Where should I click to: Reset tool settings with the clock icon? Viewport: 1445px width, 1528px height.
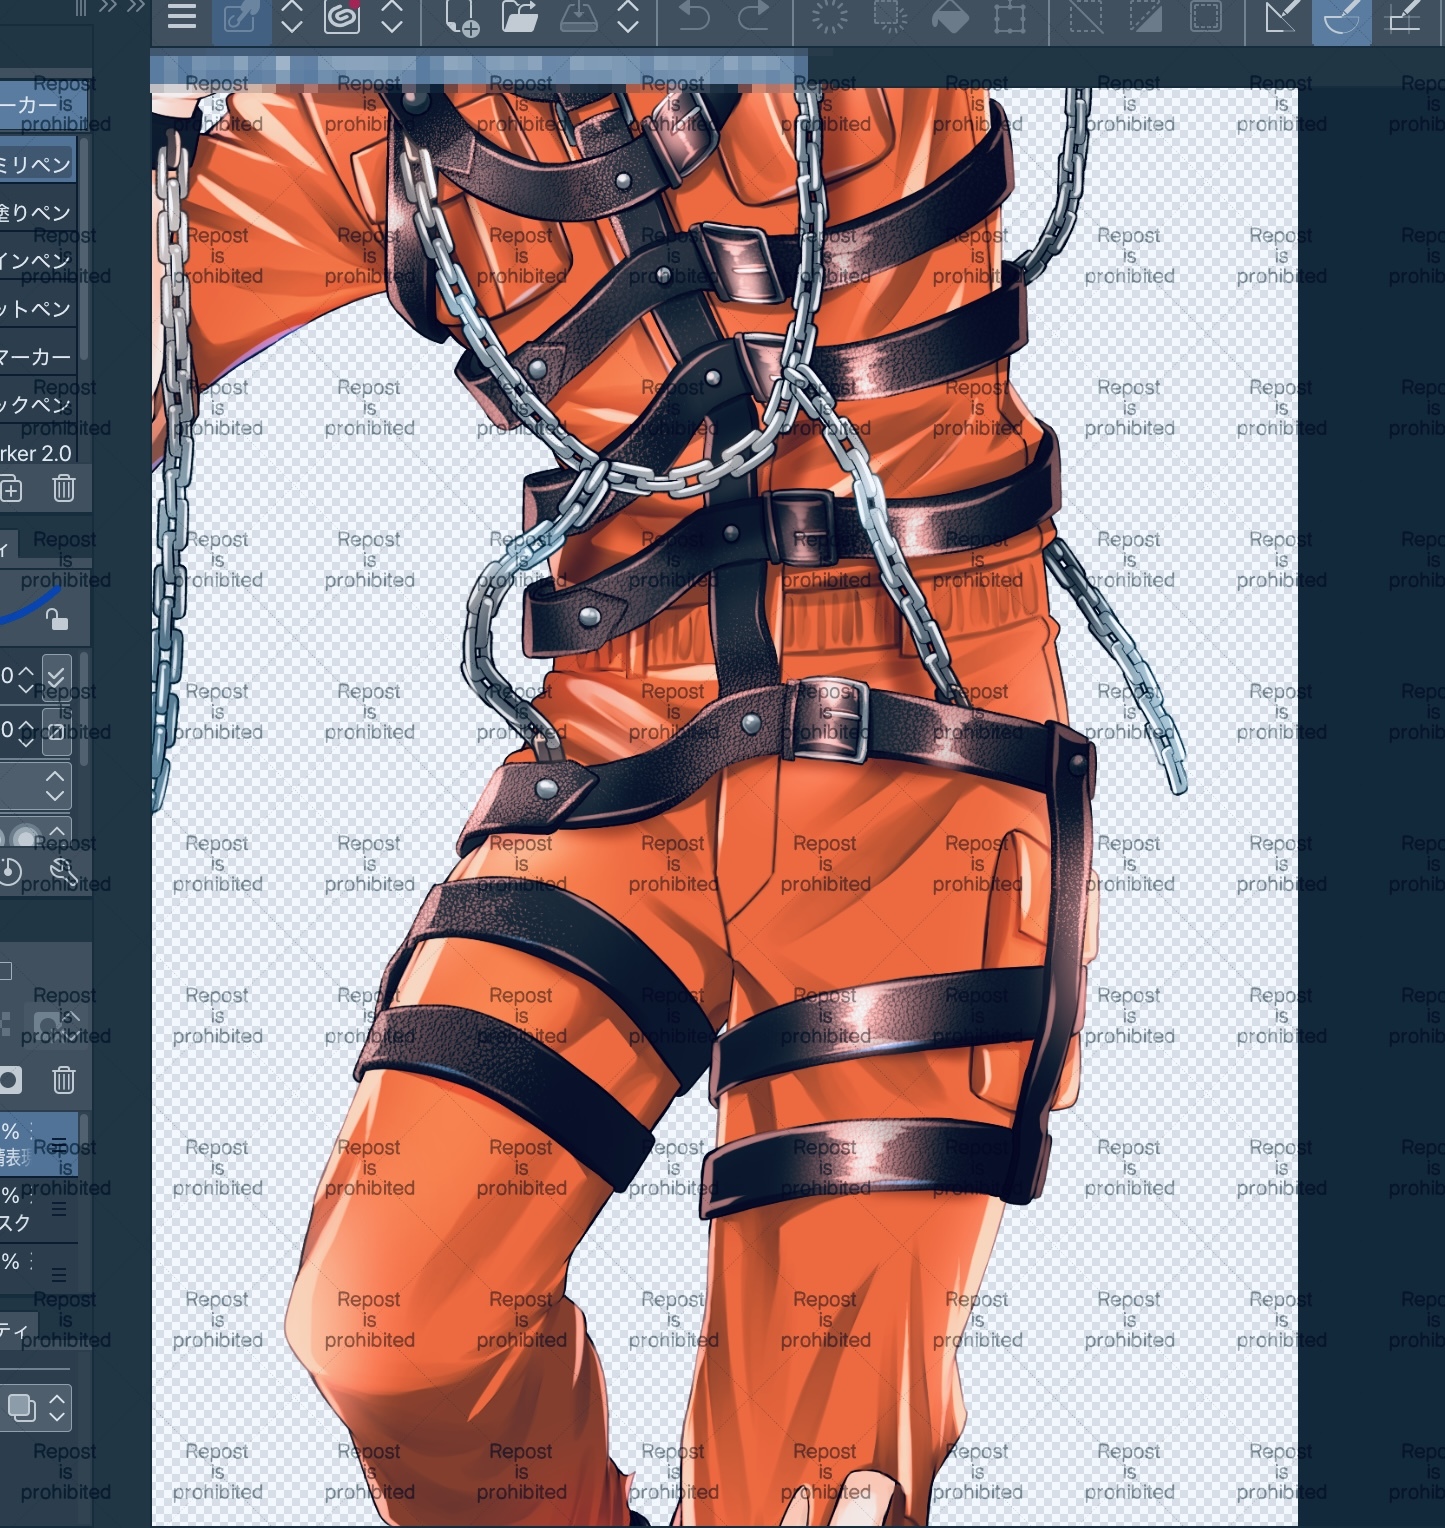[10, 872]
